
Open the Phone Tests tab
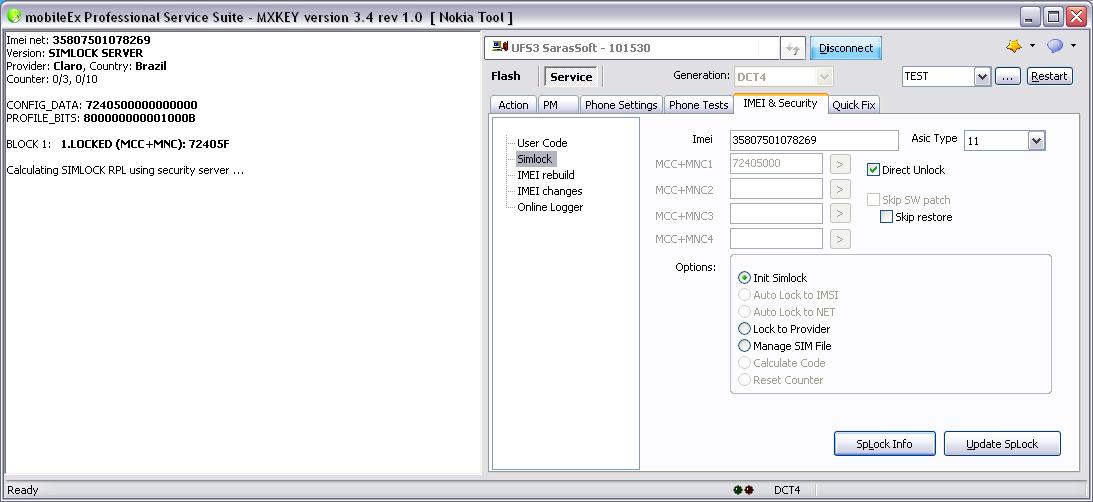(698, 105)
